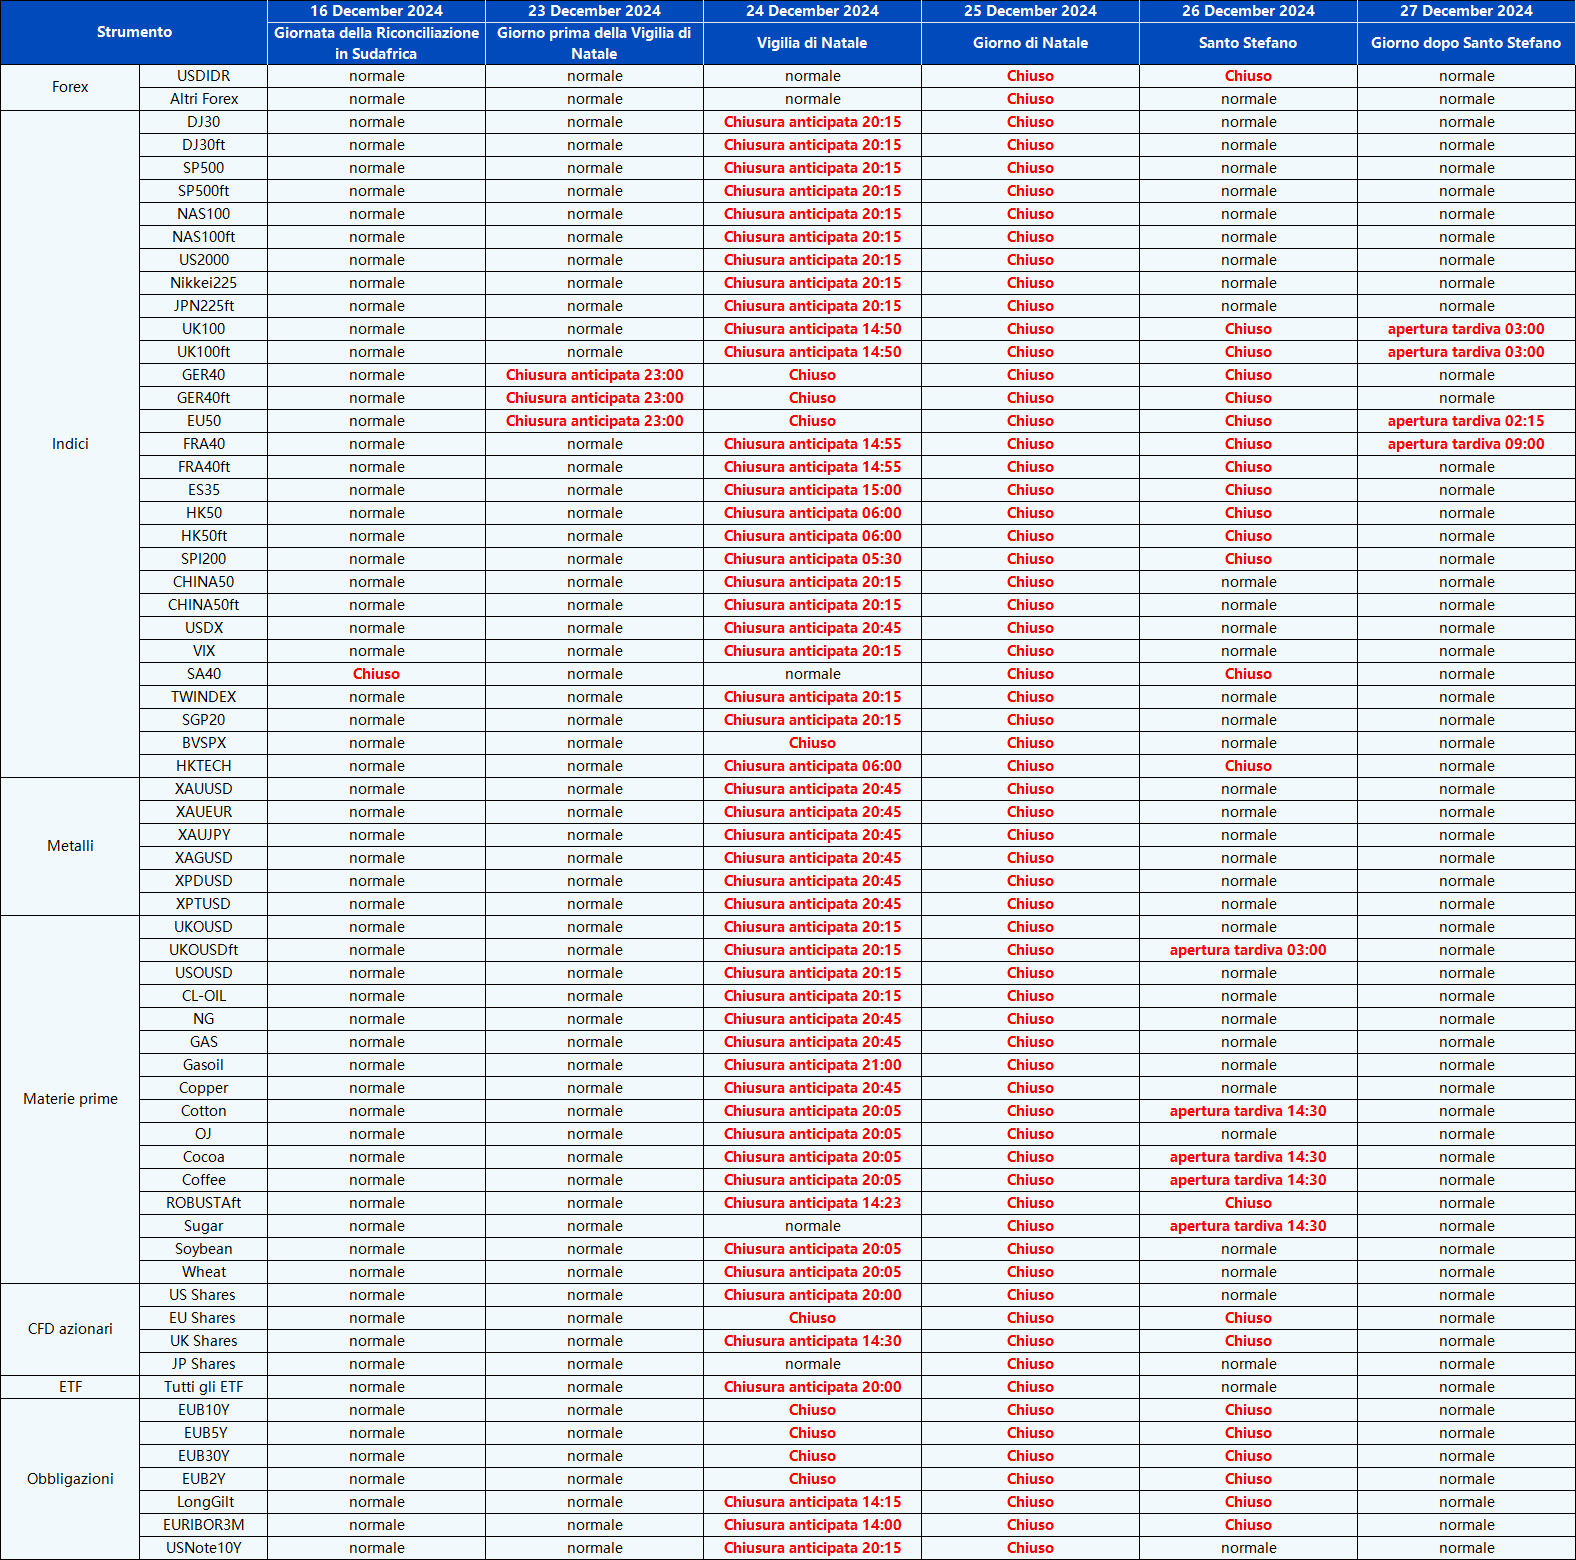Select Gasoil's Chiusura anticipata 21:00 cell
Image resolution: width=1576 pixels, height=1560 pixels.
tap(812, 1065)
